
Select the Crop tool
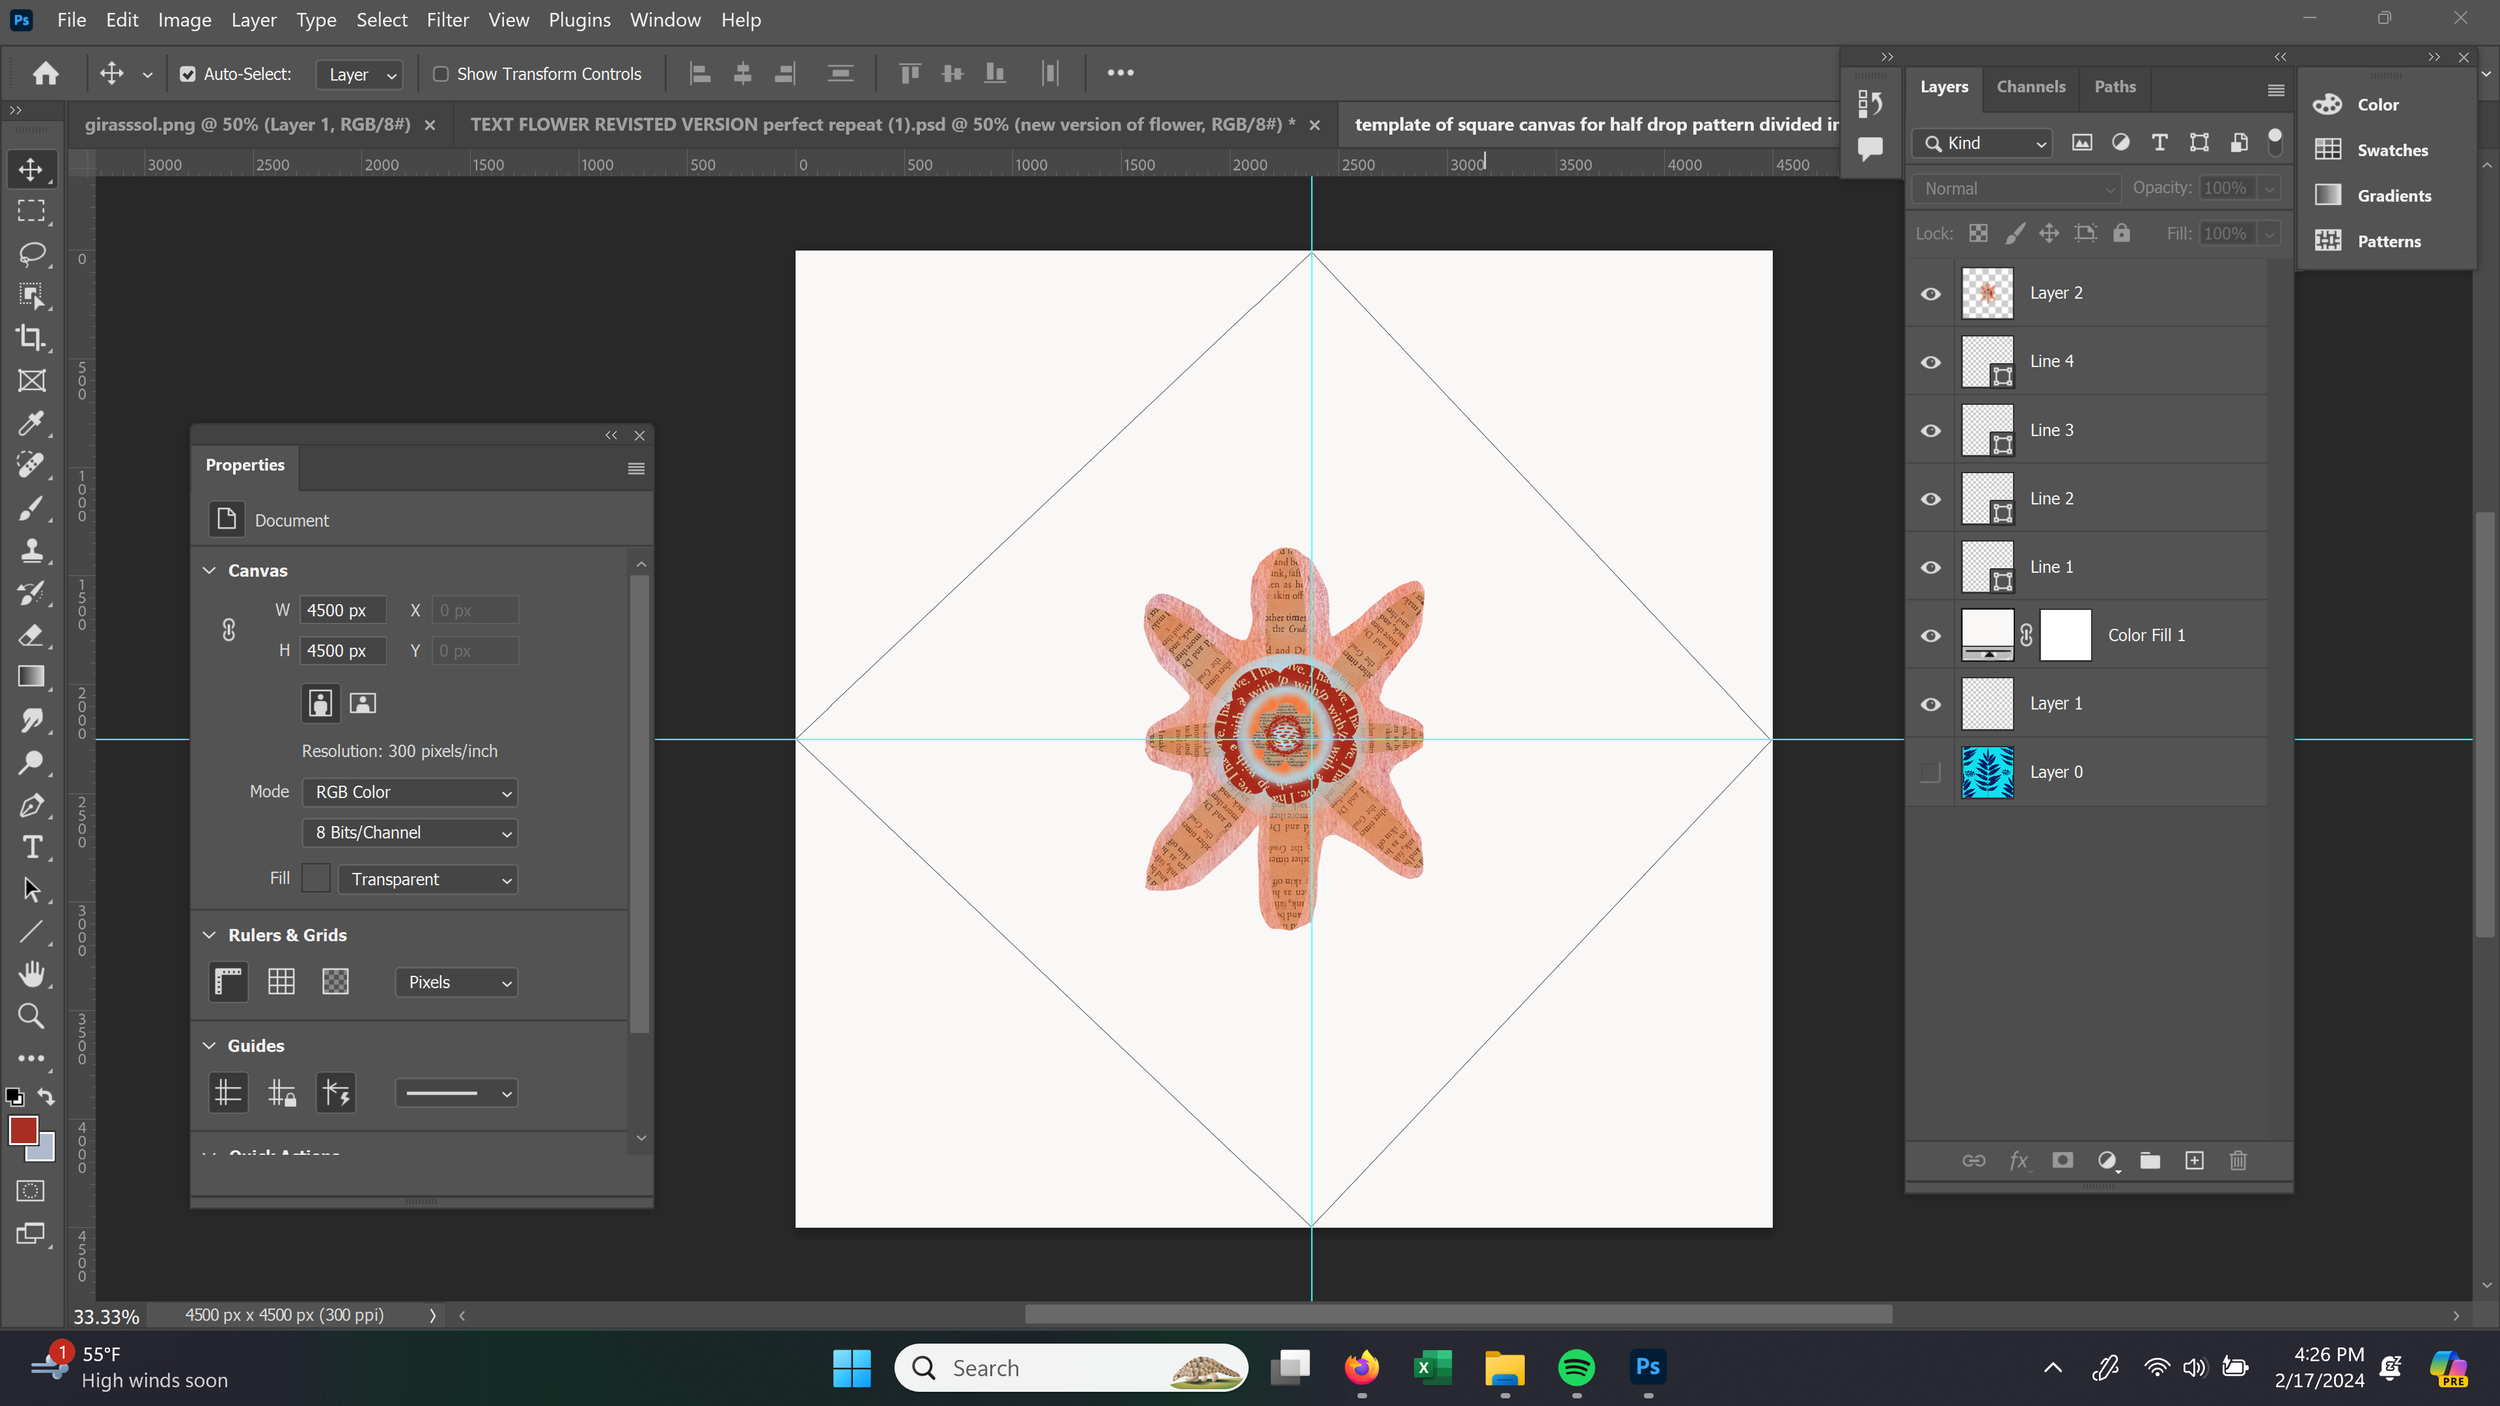31,338
